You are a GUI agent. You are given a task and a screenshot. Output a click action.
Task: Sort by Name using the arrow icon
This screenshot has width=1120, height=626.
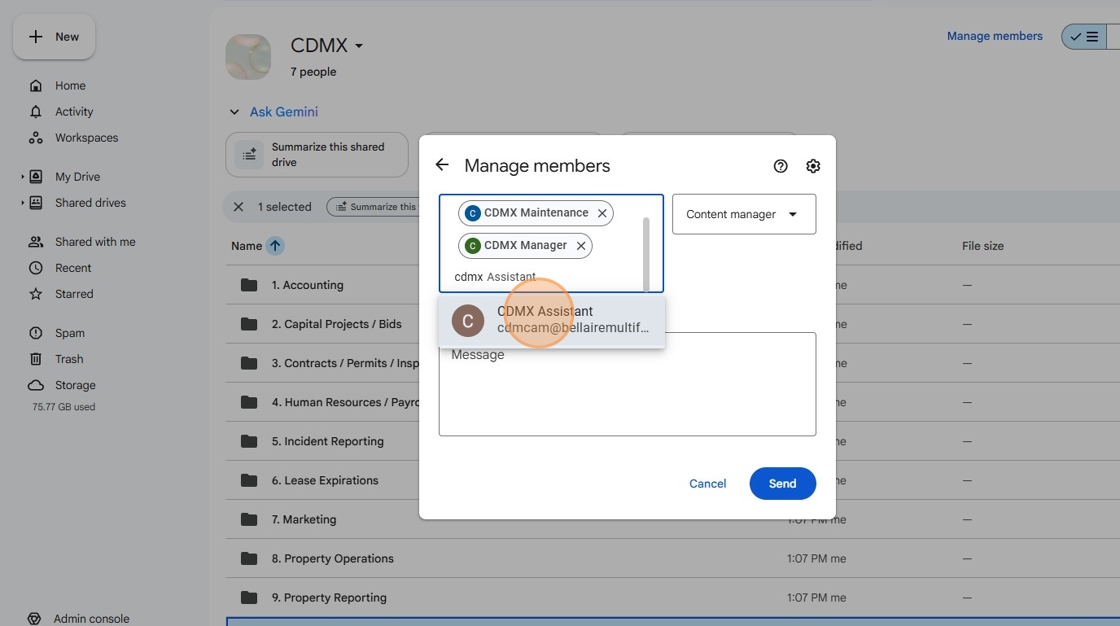point(275,246)
